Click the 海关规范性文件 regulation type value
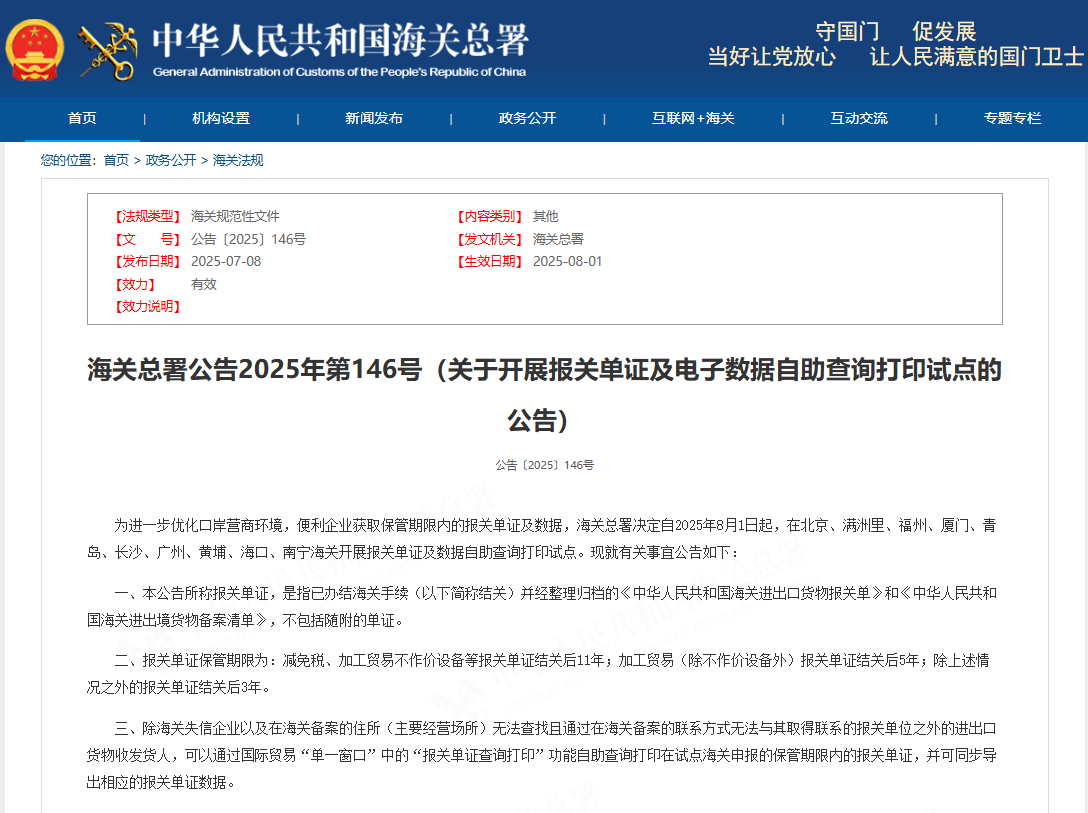This screenshot has height=813, width=1088. tap(235, 216)
